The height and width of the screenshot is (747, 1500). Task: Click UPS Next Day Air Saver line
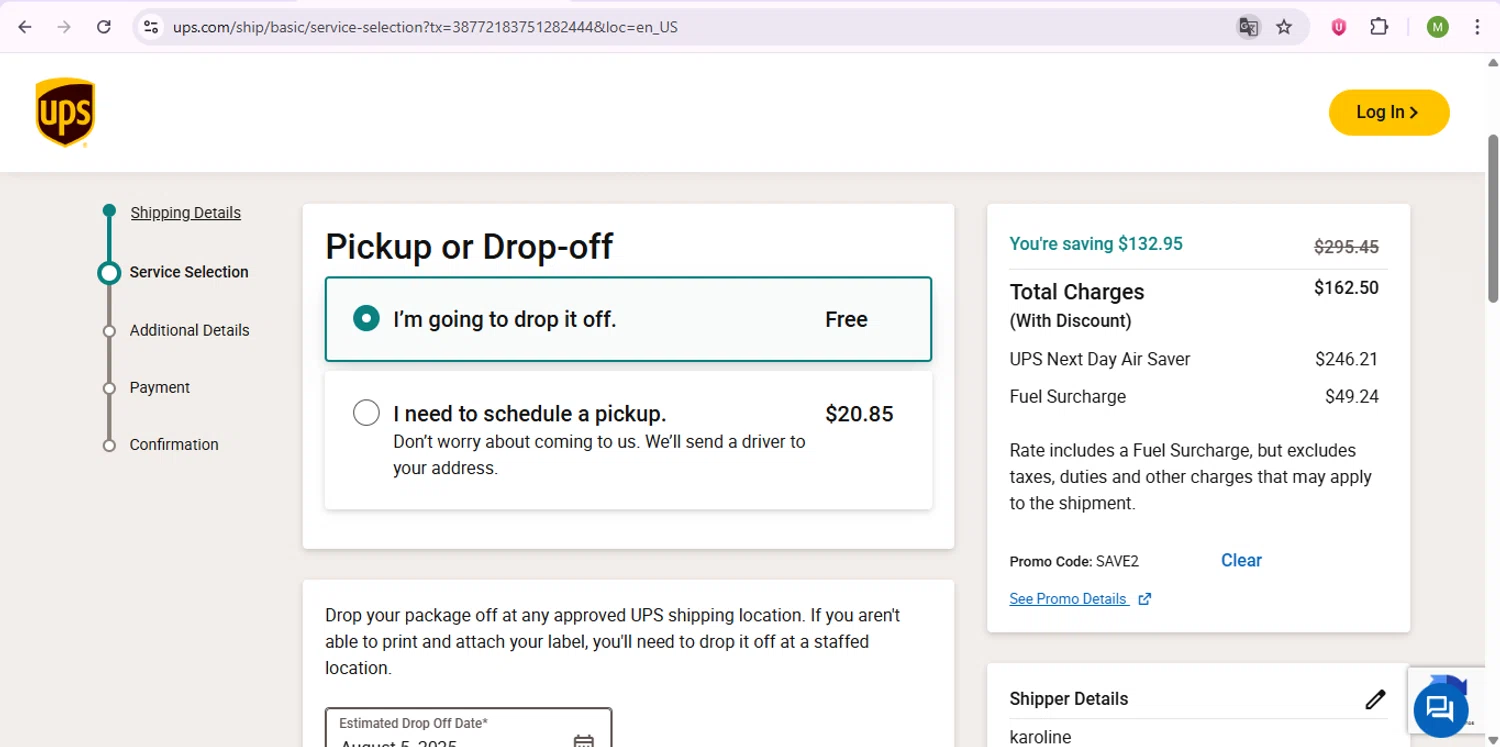pos(1100,359)
